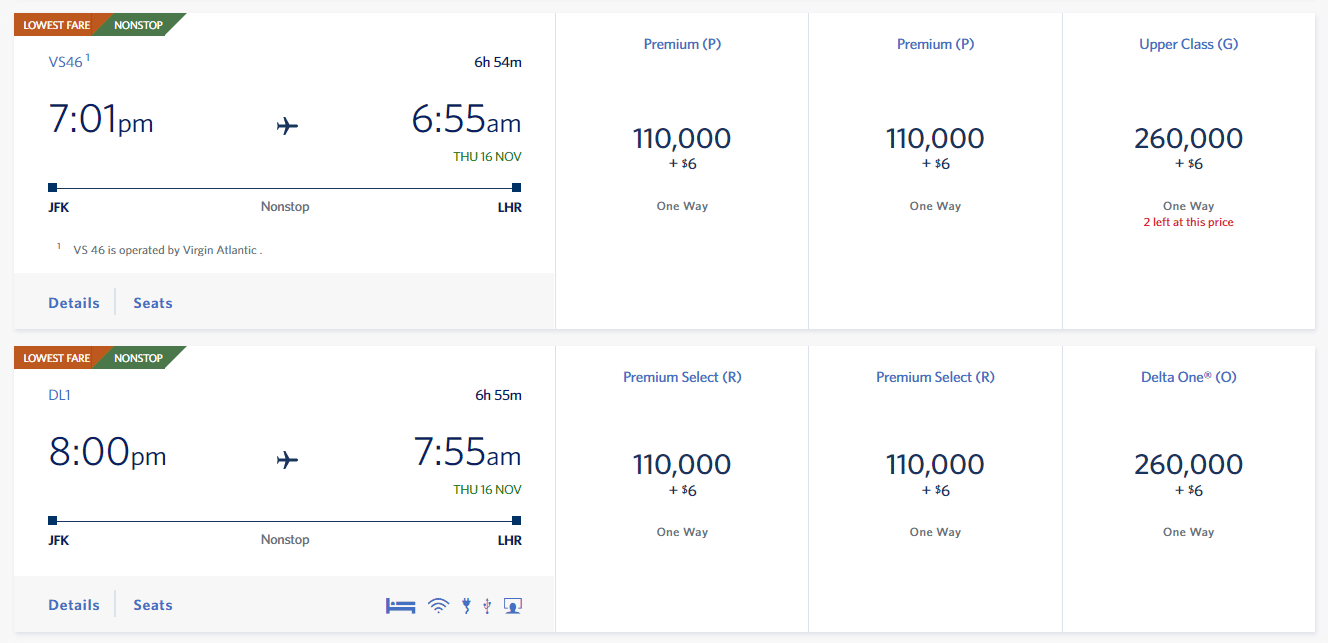The height and width of the screenshot is (643, 1328).
Task: View Seats for the DL1 flight
Action: (153, 605)
